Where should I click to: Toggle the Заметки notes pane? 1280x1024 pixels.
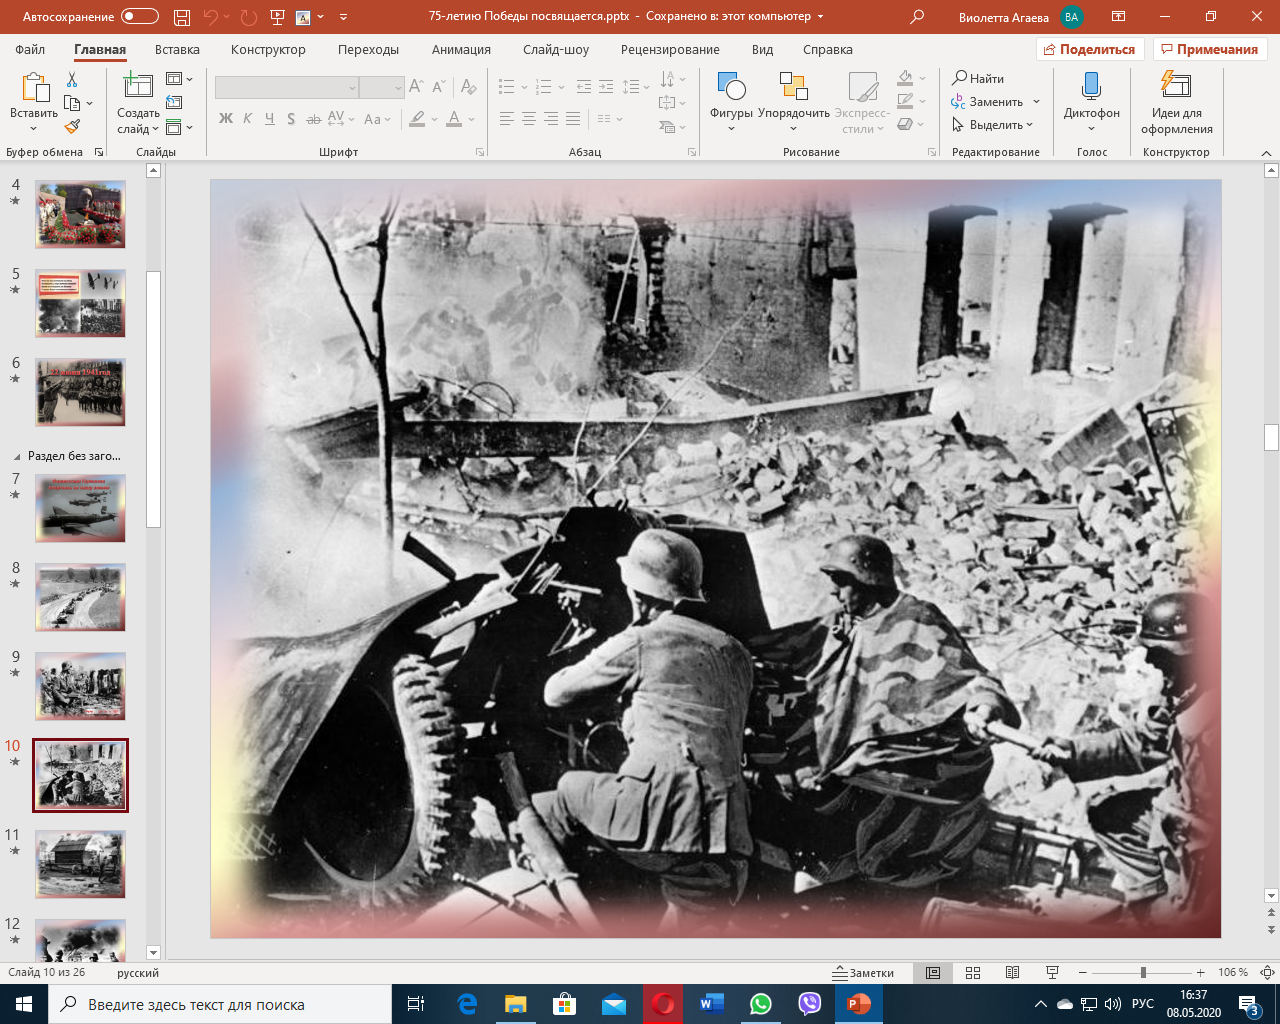click(x=863, y=973)
